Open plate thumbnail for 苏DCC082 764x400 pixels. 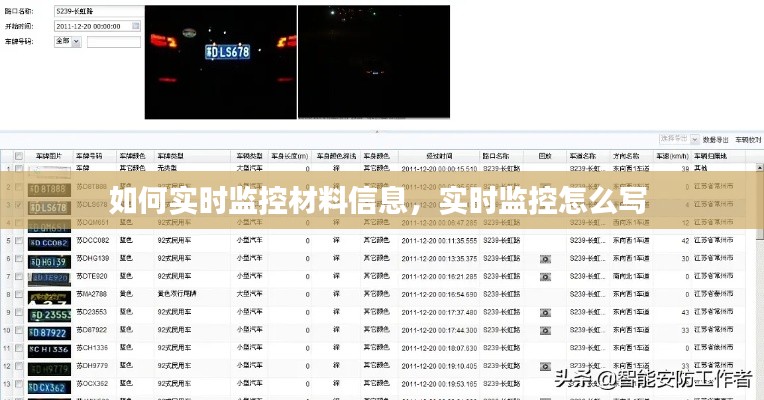coord(47,241)
